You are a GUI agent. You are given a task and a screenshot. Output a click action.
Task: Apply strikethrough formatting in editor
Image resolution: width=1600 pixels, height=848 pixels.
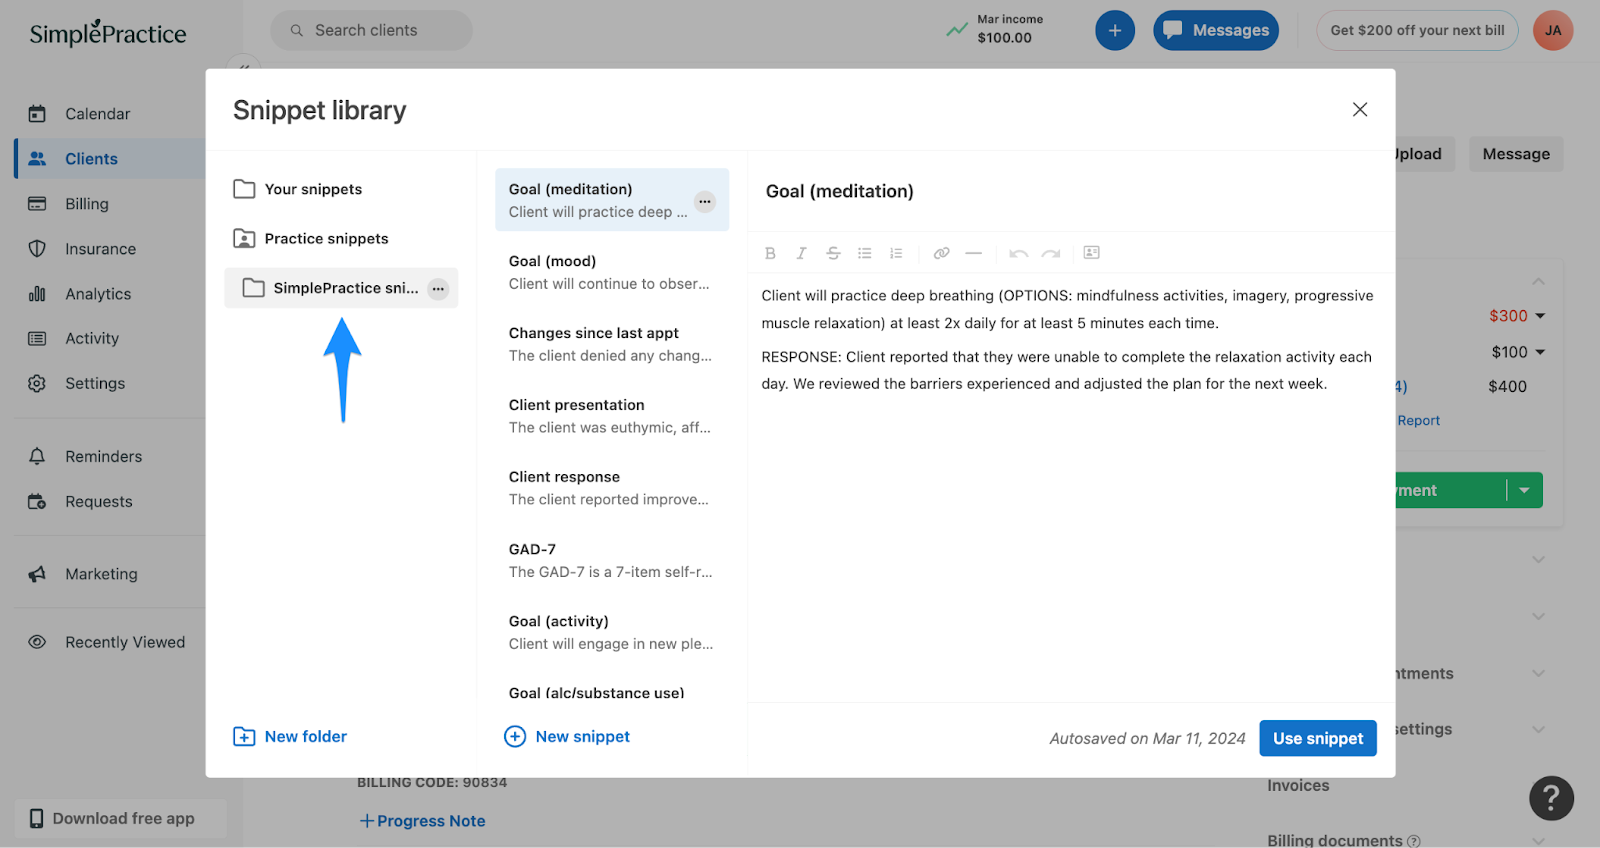833,253
